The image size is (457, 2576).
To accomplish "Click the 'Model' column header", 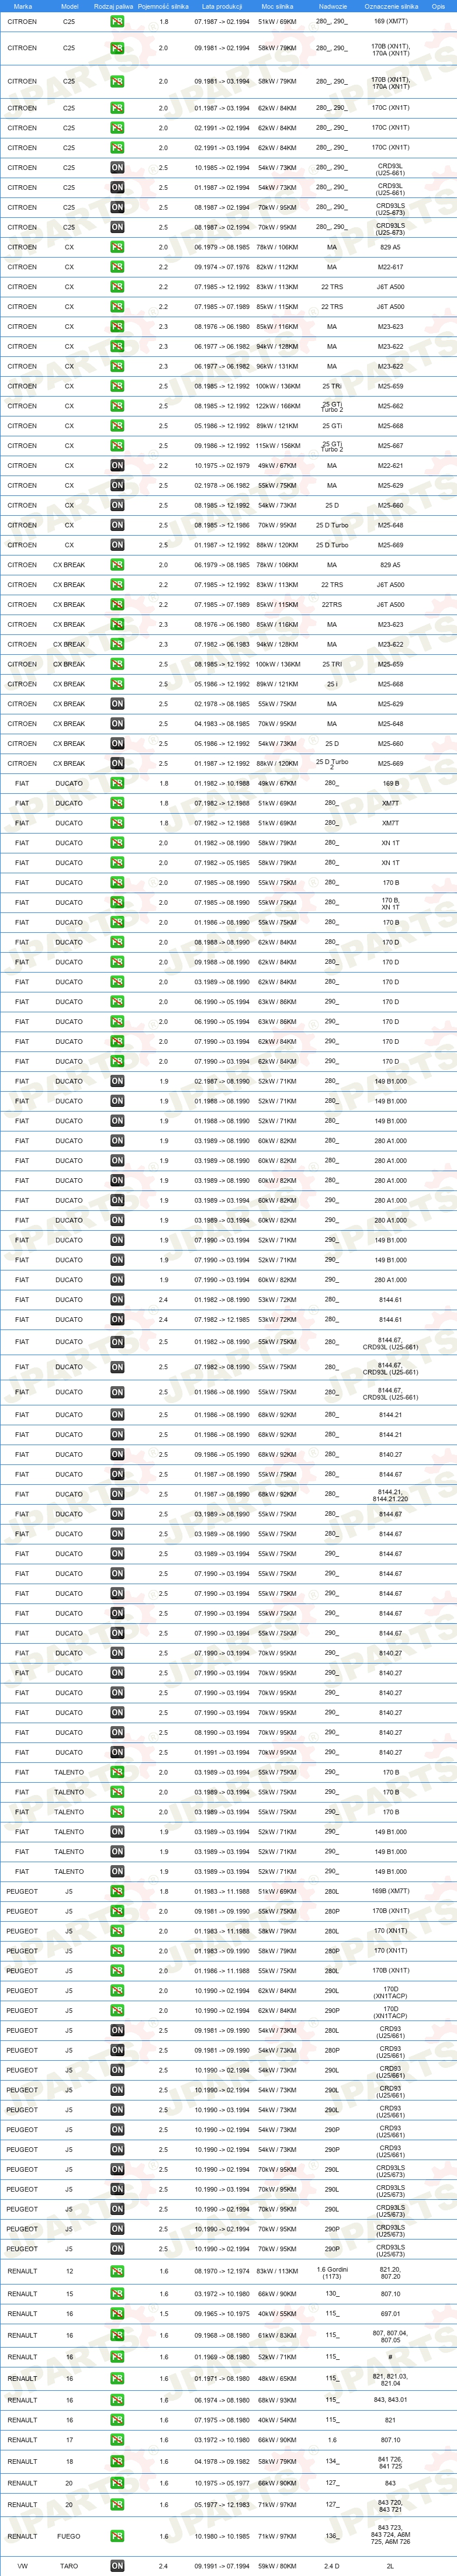I will (69, 6).
